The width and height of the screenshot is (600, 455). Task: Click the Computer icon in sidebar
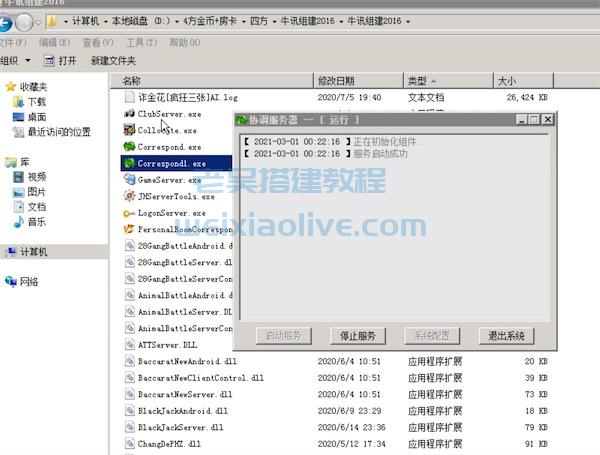pyautogui.click(x=11, y=252)
